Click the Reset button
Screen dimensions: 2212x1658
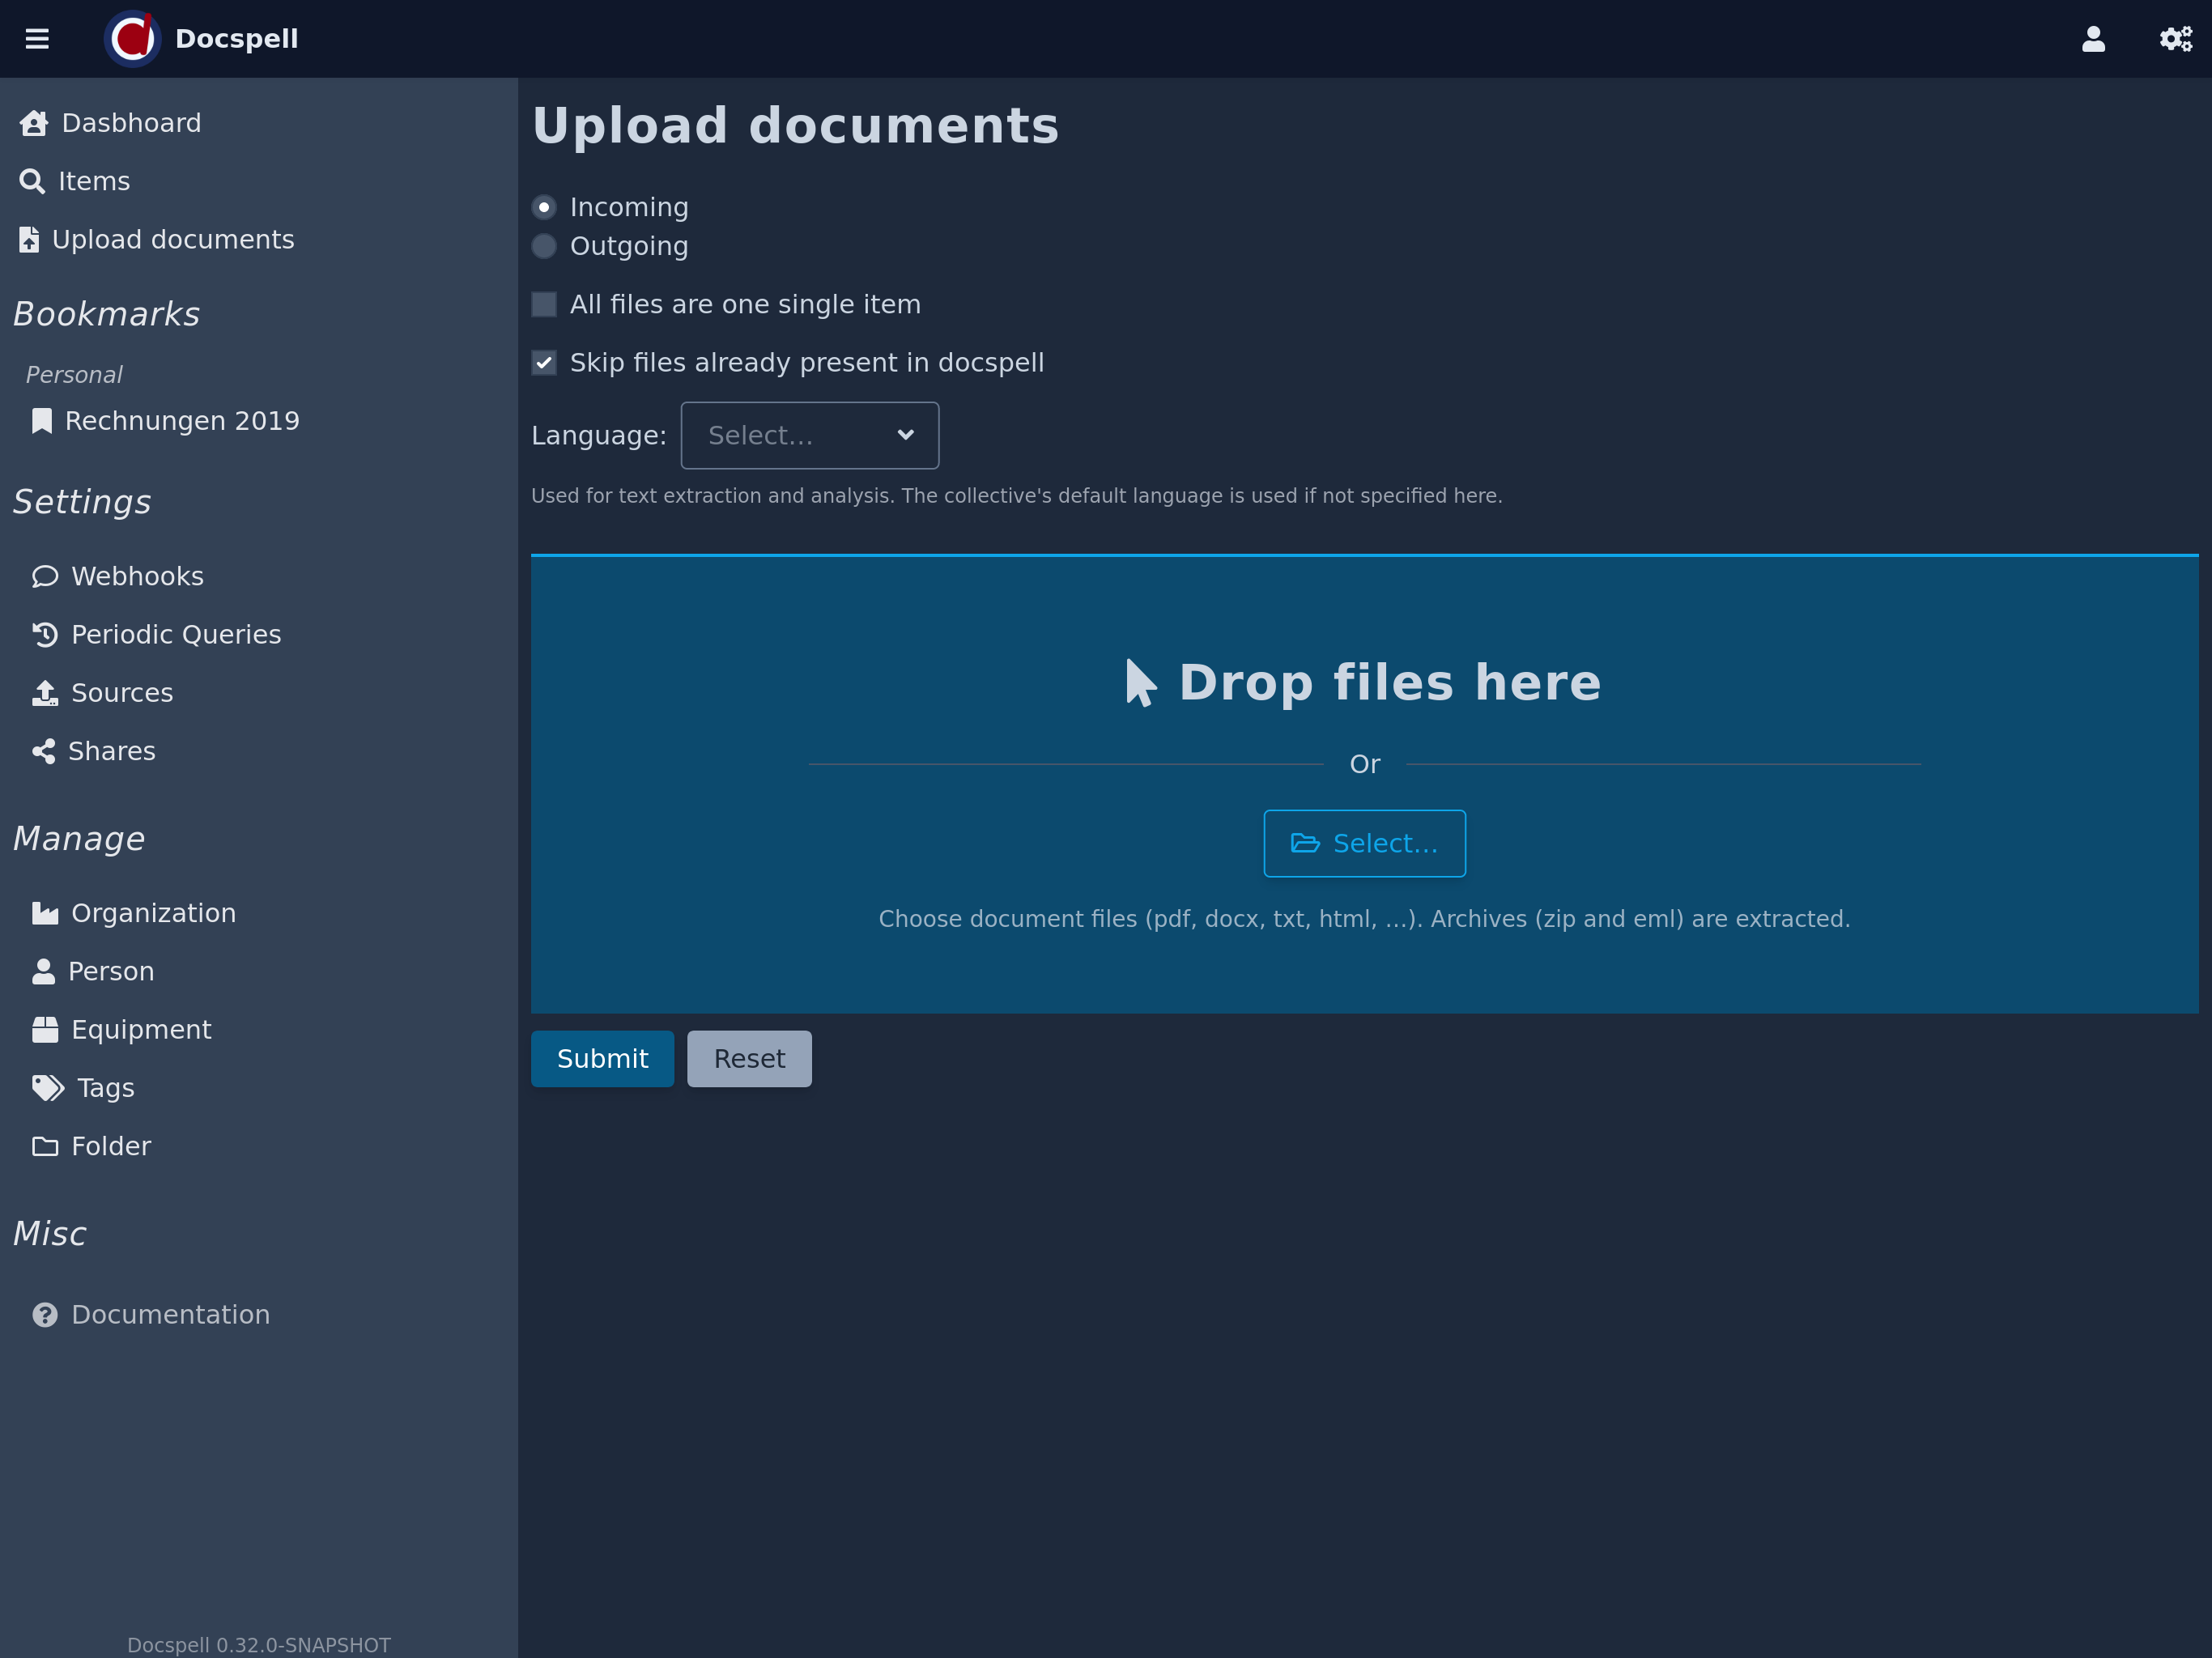(749, 1058)
